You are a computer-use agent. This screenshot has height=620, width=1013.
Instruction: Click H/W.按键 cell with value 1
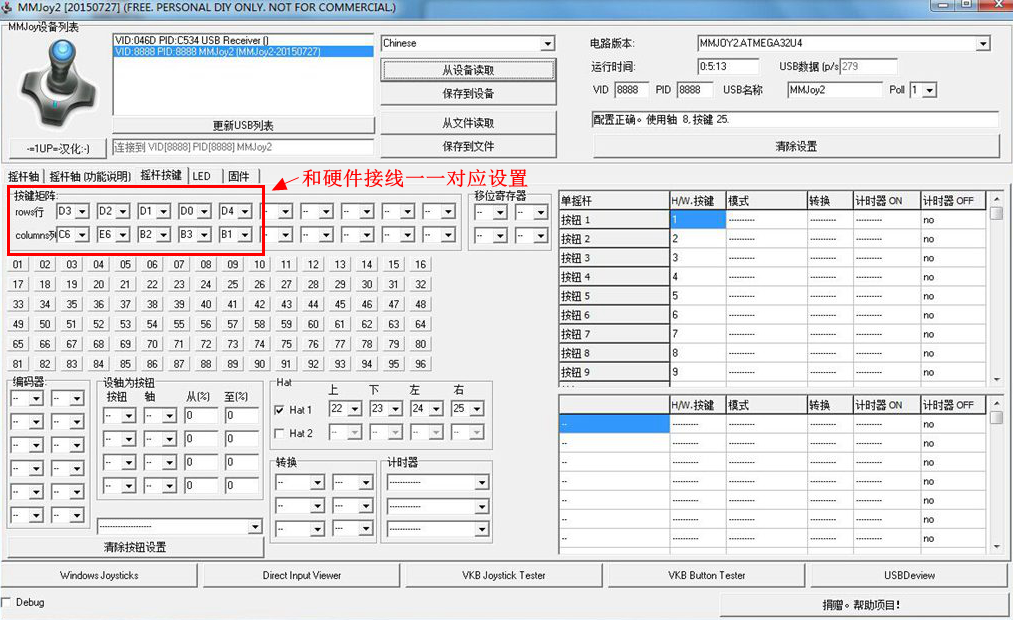pyautogui.click(x=698, y=220)
